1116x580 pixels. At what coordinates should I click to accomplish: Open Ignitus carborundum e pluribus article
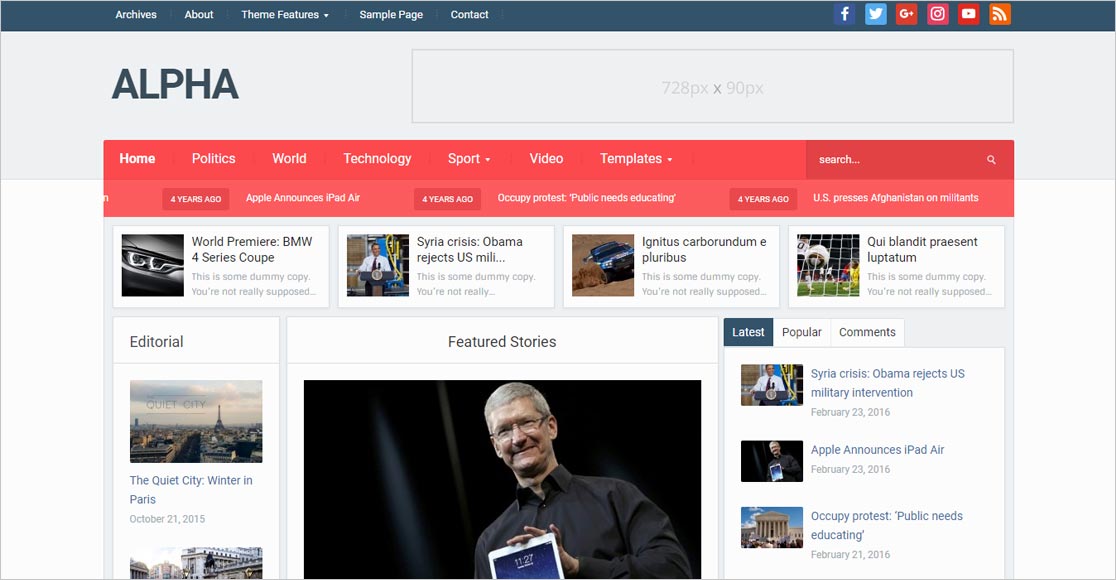click(x=704, y=249)
